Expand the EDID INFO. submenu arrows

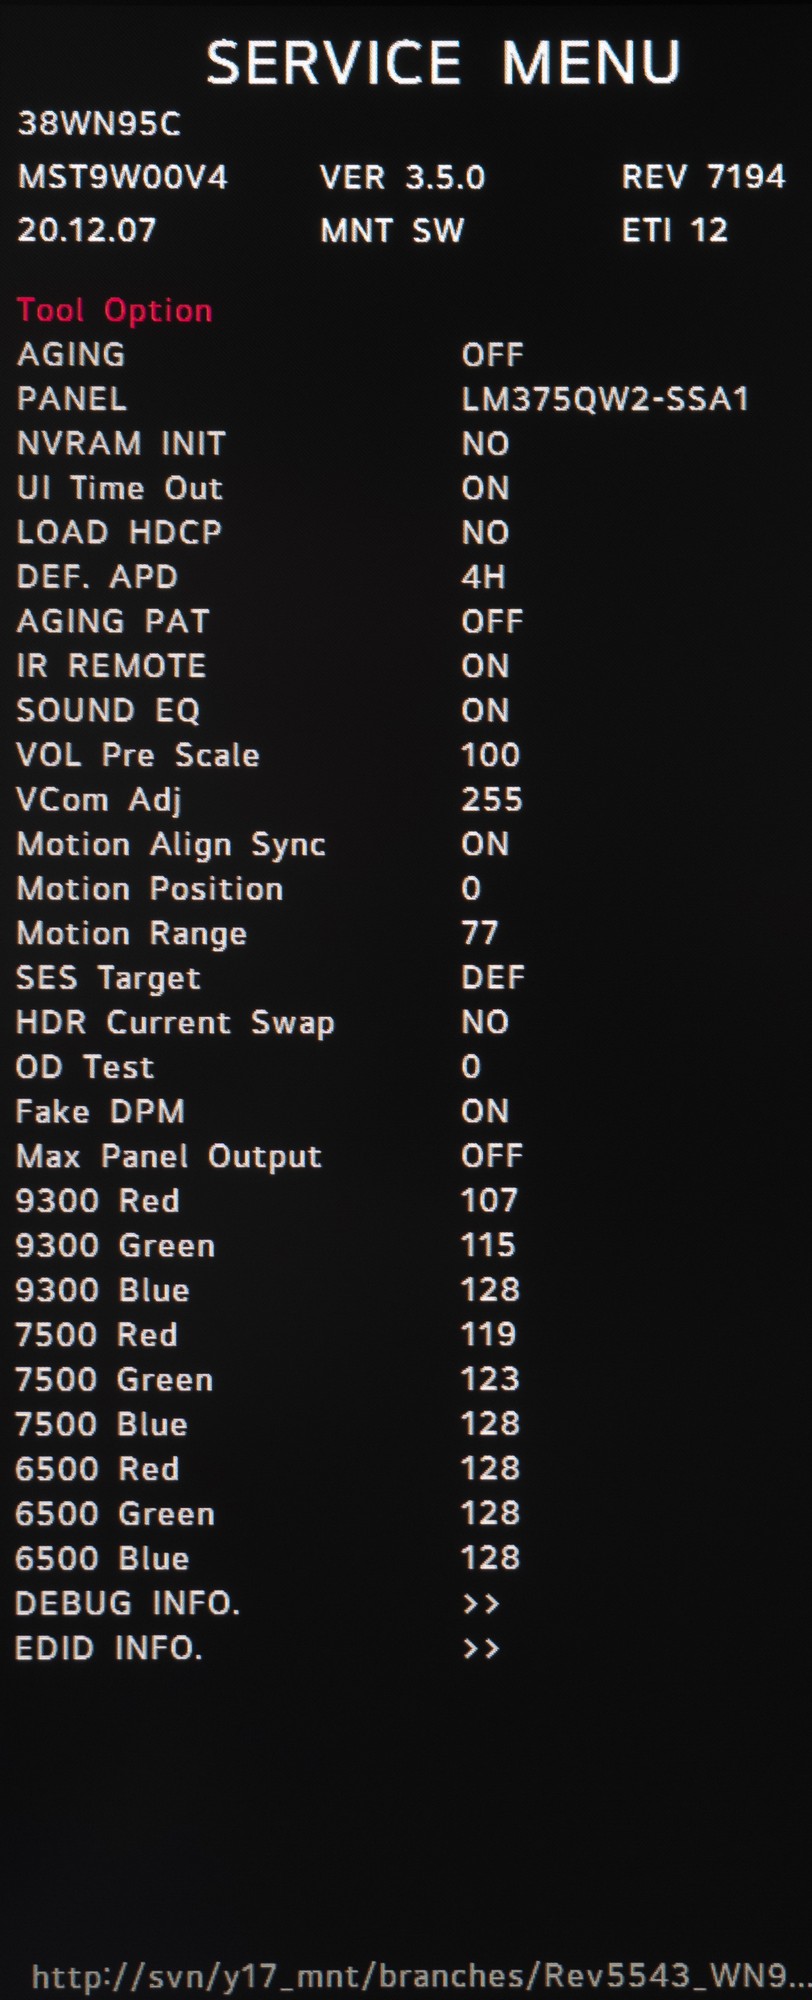481,1648
